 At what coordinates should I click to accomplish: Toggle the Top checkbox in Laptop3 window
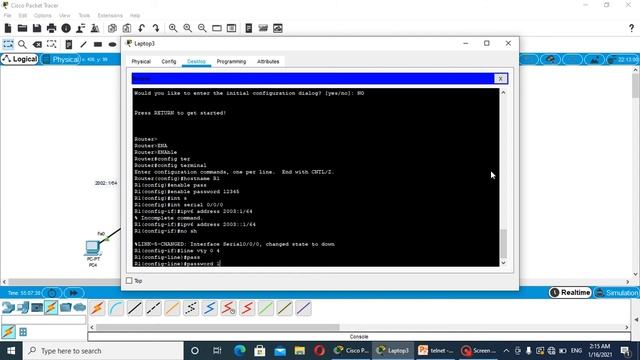click(x=129, y=281)
